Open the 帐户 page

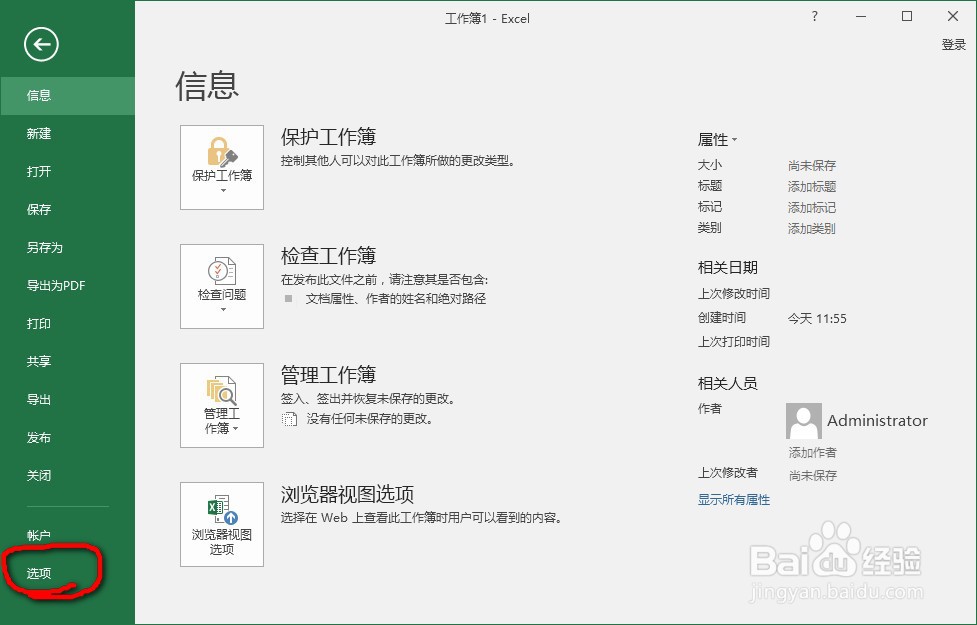67,535
